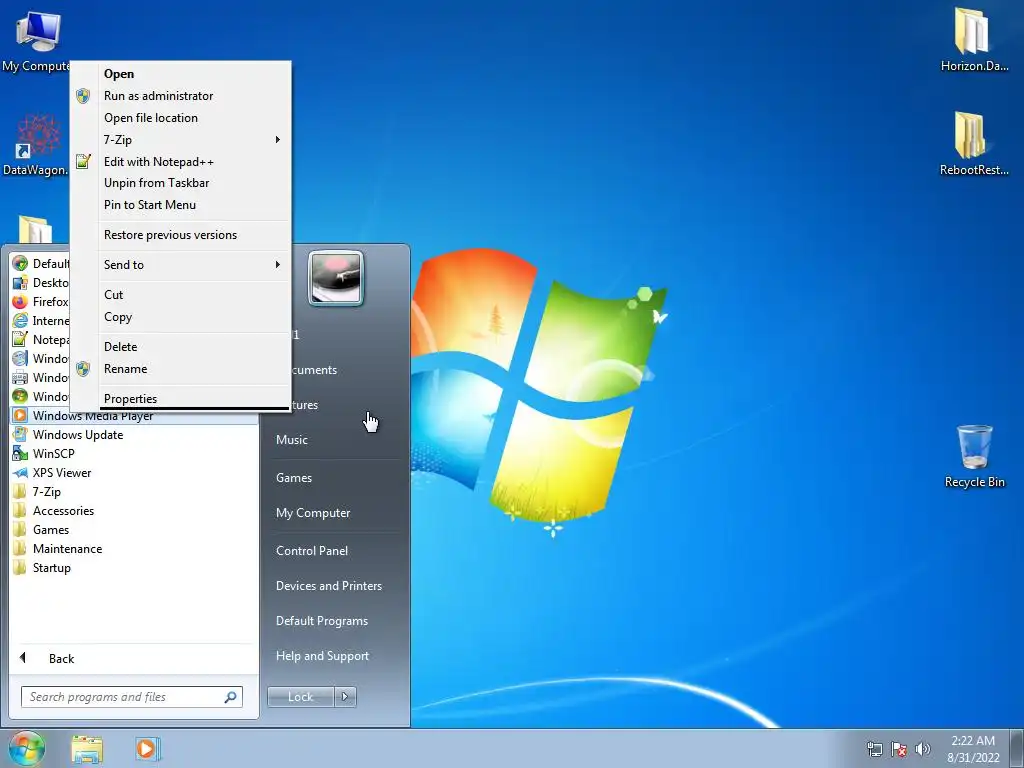Open the Action Center flag tray icon
The width and height of the screenshot is (1024, 768).
coord(899,749)
